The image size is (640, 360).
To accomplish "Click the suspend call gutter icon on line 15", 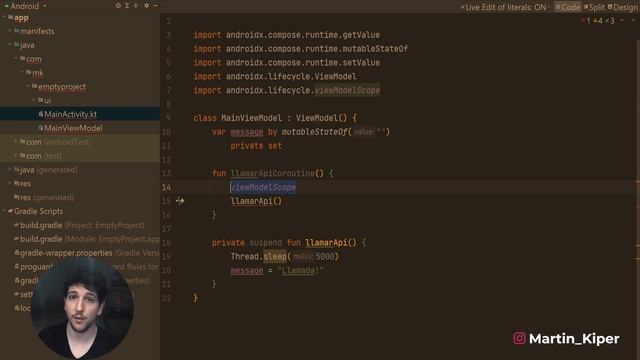I will coord(180,201).
